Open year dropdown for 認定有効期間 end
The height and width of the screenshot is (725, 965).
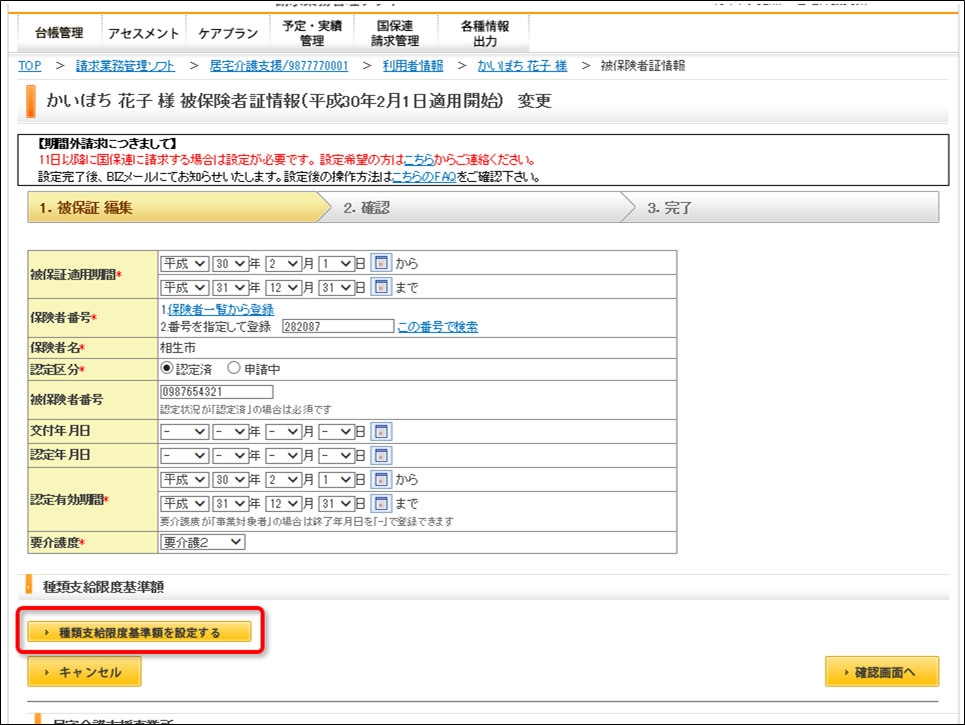pos(231,503)
